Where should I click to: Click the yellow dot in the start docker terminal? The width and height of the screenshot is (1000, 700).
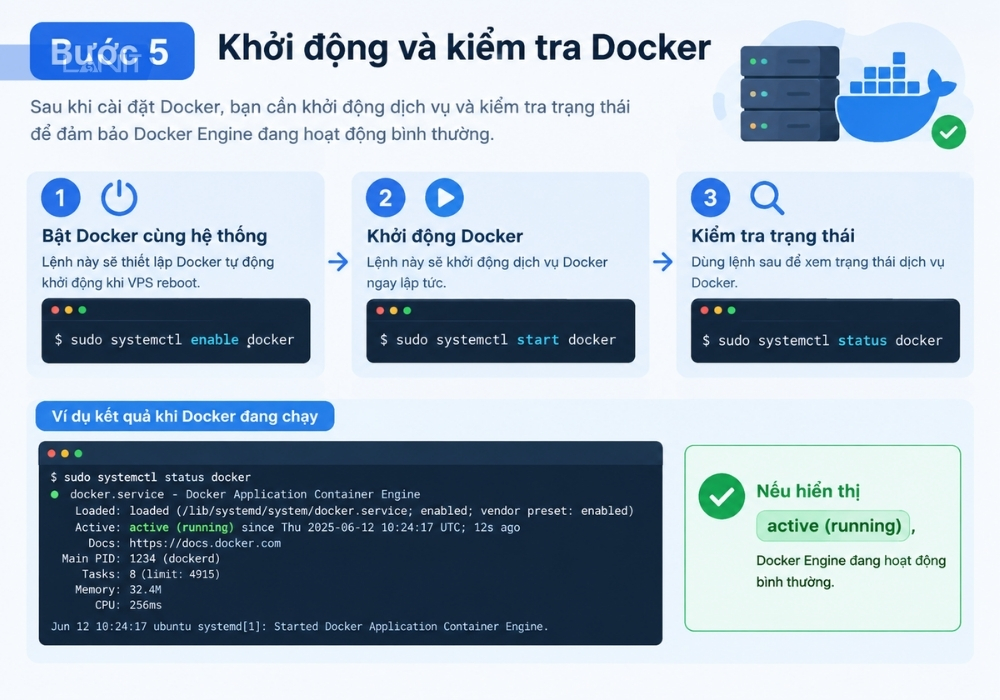pos(393,310)
